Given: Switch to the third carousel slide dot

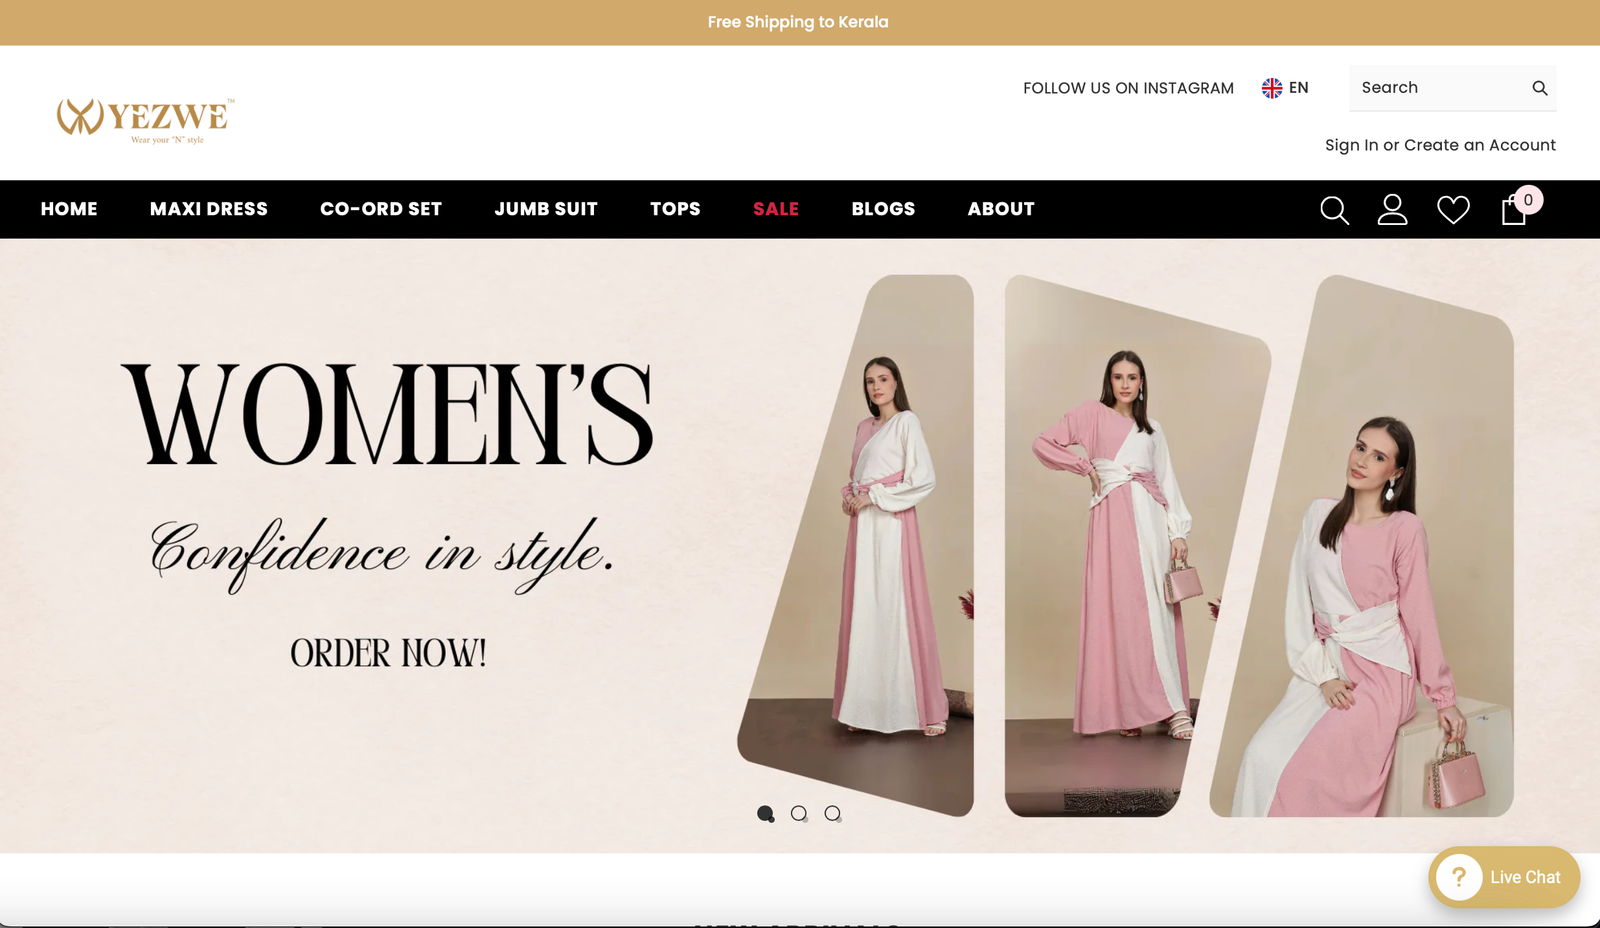Looking at the screenshot, I should (832, 814).
